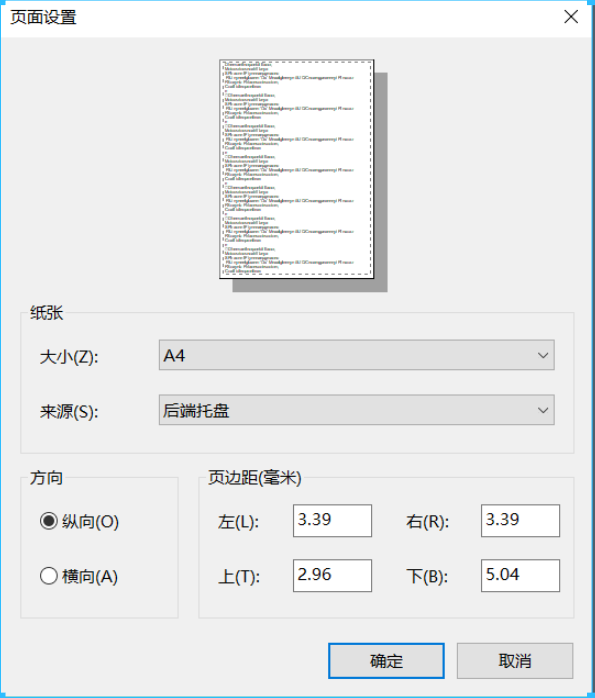Viewport: 595px width, 698px height.
Task: Click the chevron arrow on the A4 combo box
Action: (x=542, y=355)
